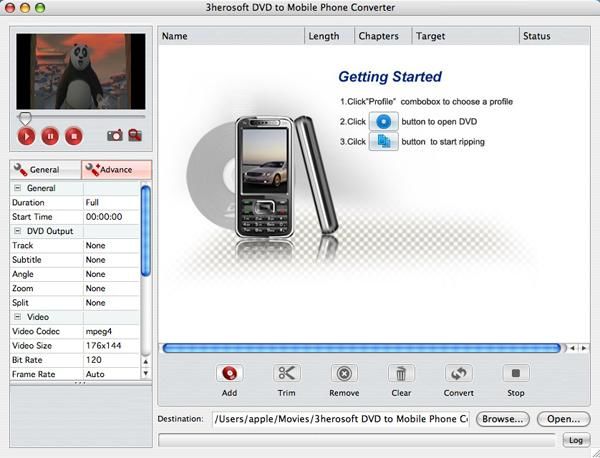This screenshot has width=600, height=458.
Task: Collapse the Video property group
Action: 18,316
